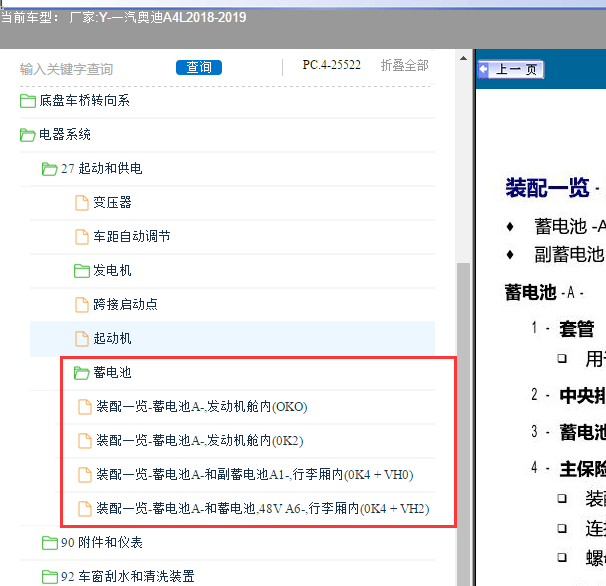606x586 pixels.
Task: Expand the 92 车窗刮水和清洗装置 node
Action: pos(128,577)
